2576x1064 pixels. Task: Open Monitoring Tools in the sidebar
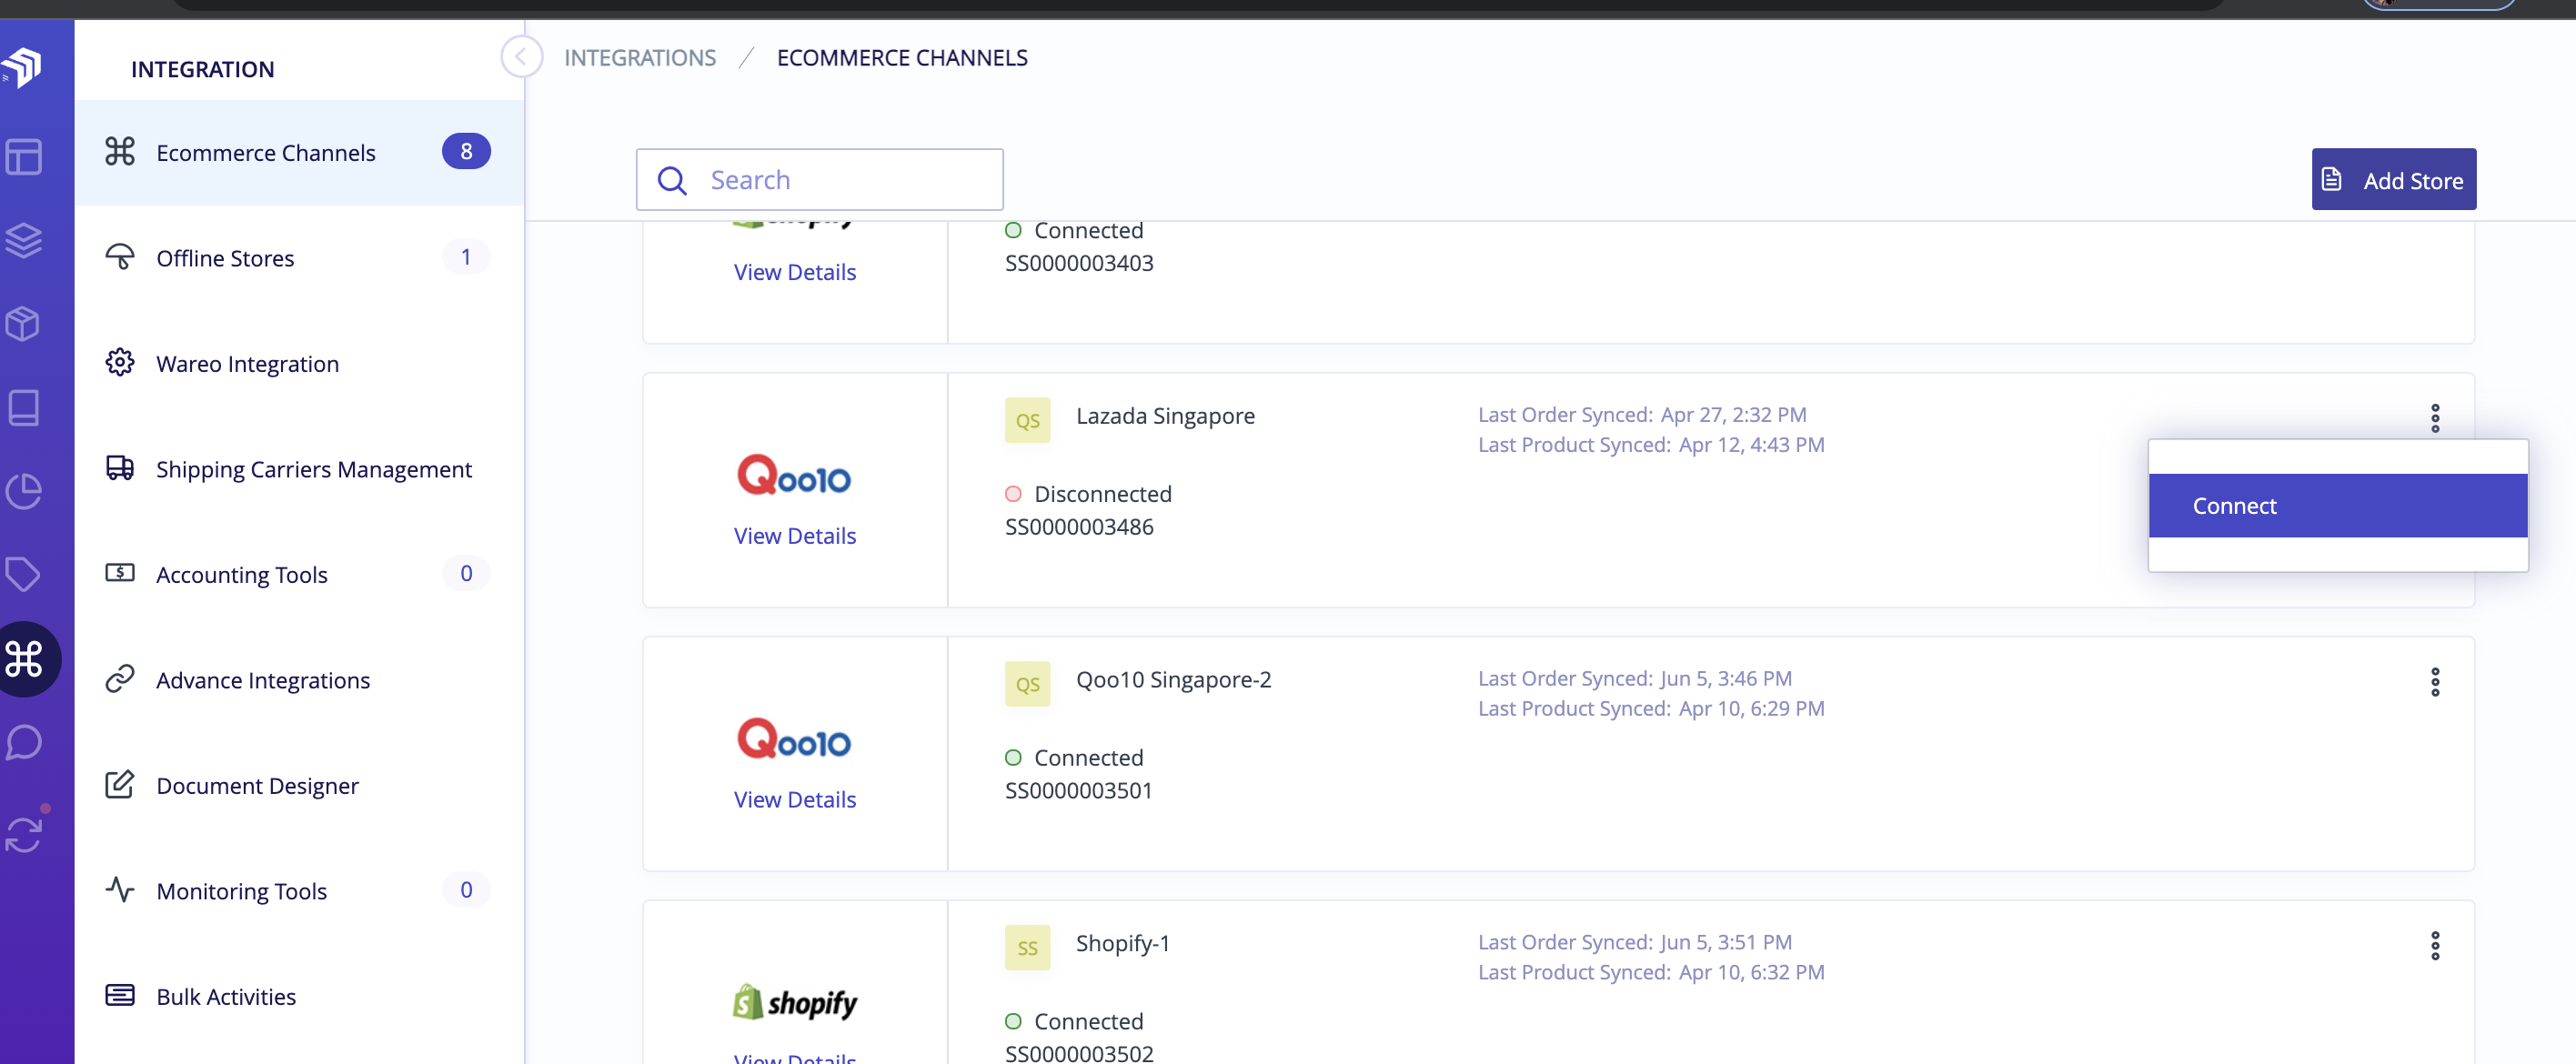[299, 891]
